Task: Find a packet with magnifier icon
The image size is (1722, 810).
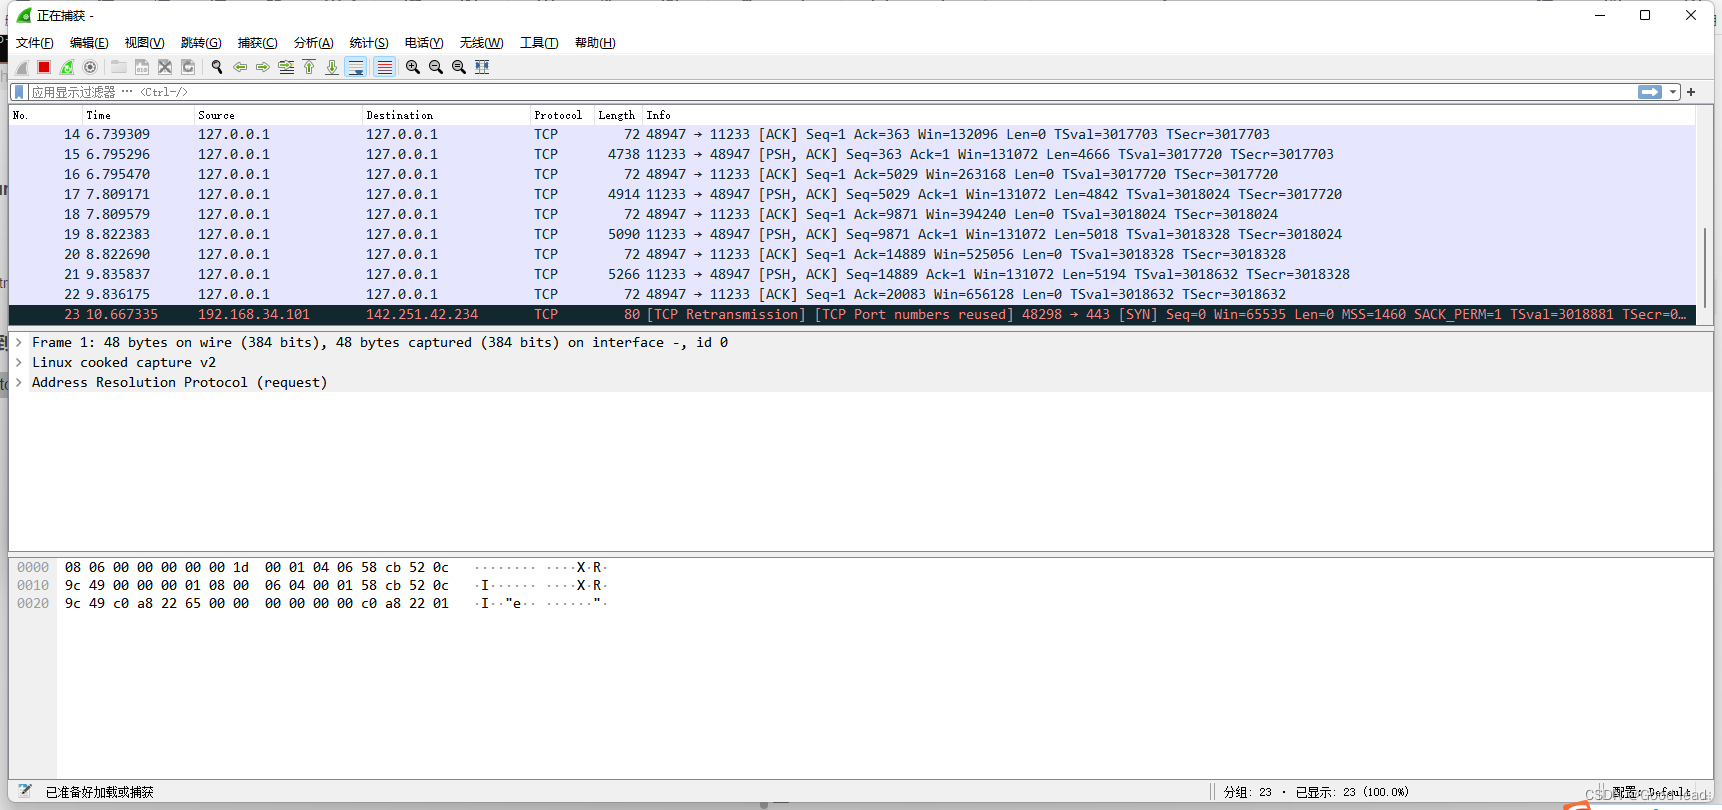Action: pyautogui.click(x=216, y=67)
